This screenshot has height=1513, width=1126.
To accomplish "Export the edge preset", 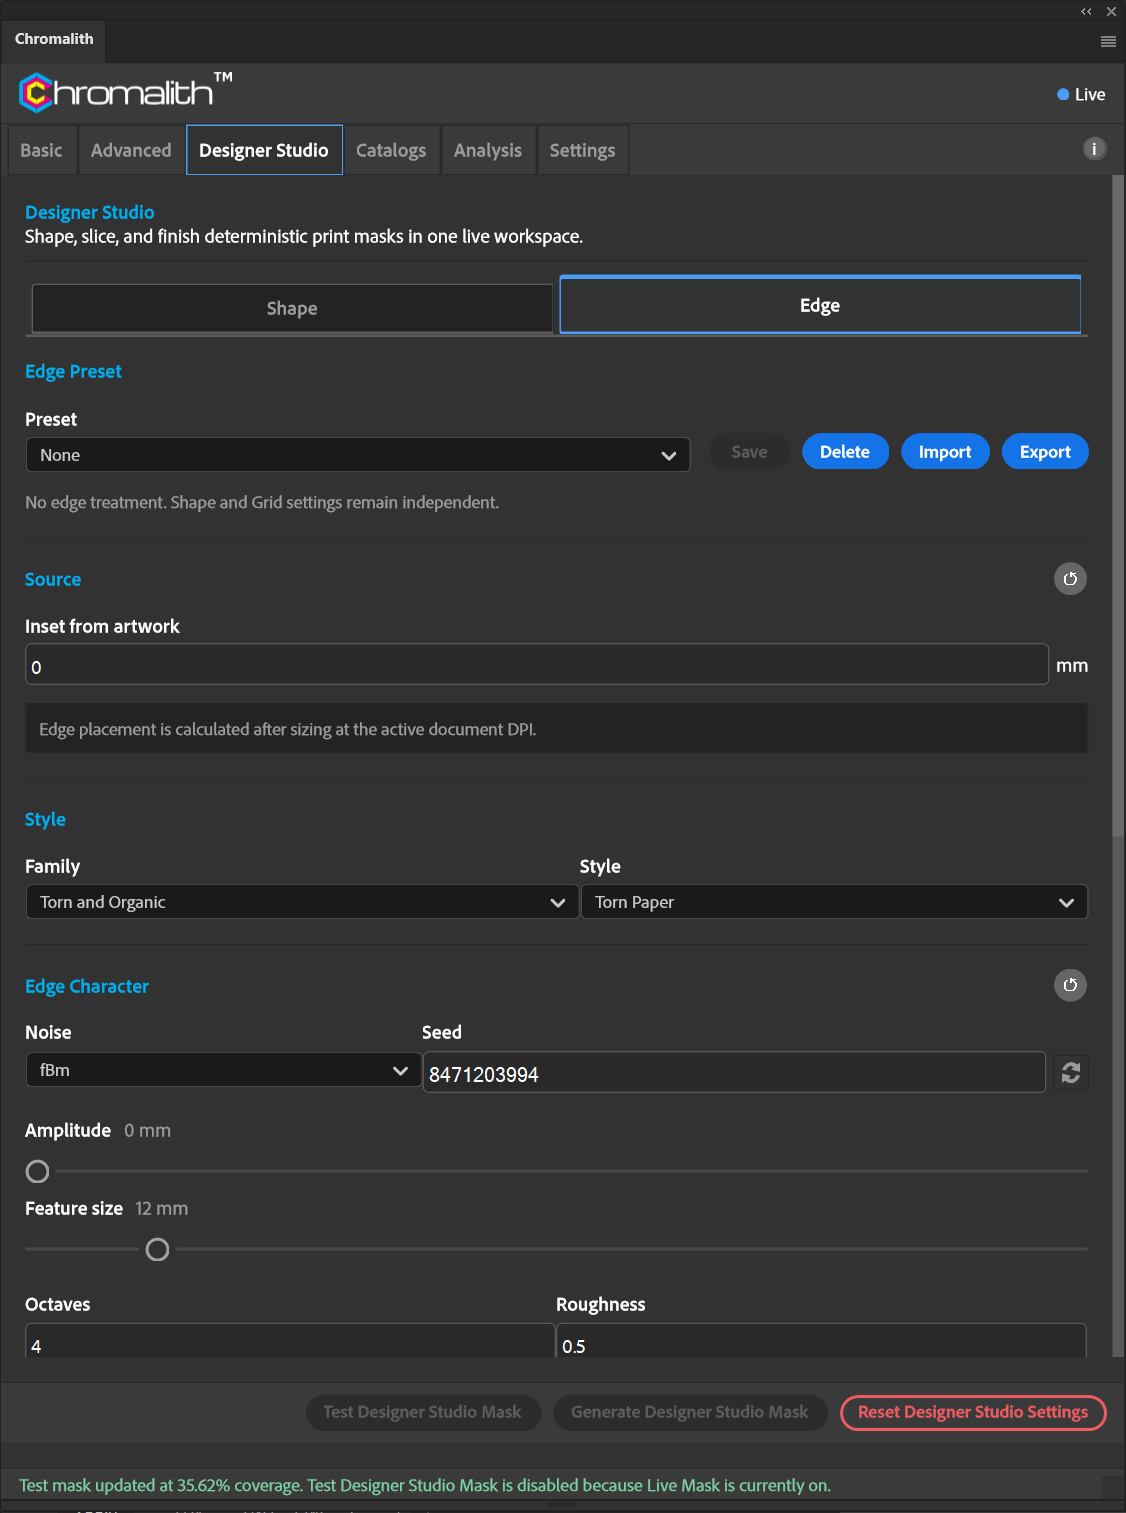I will (1045, 452).
